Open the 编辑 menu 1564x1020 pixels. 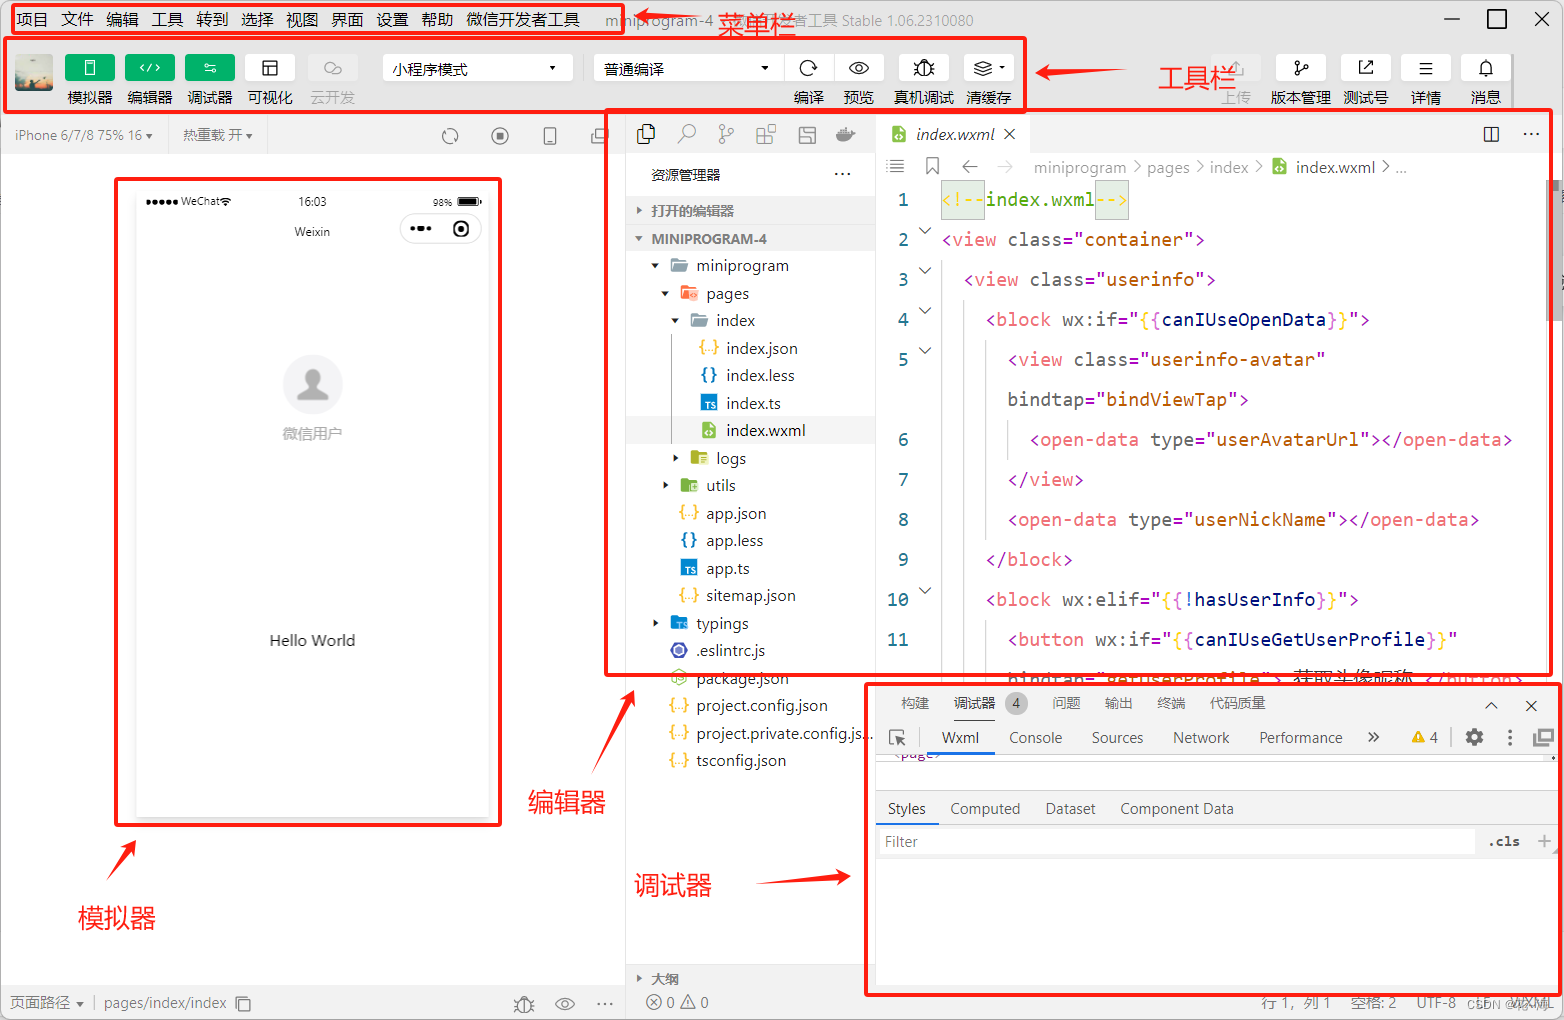click(122, 20)
